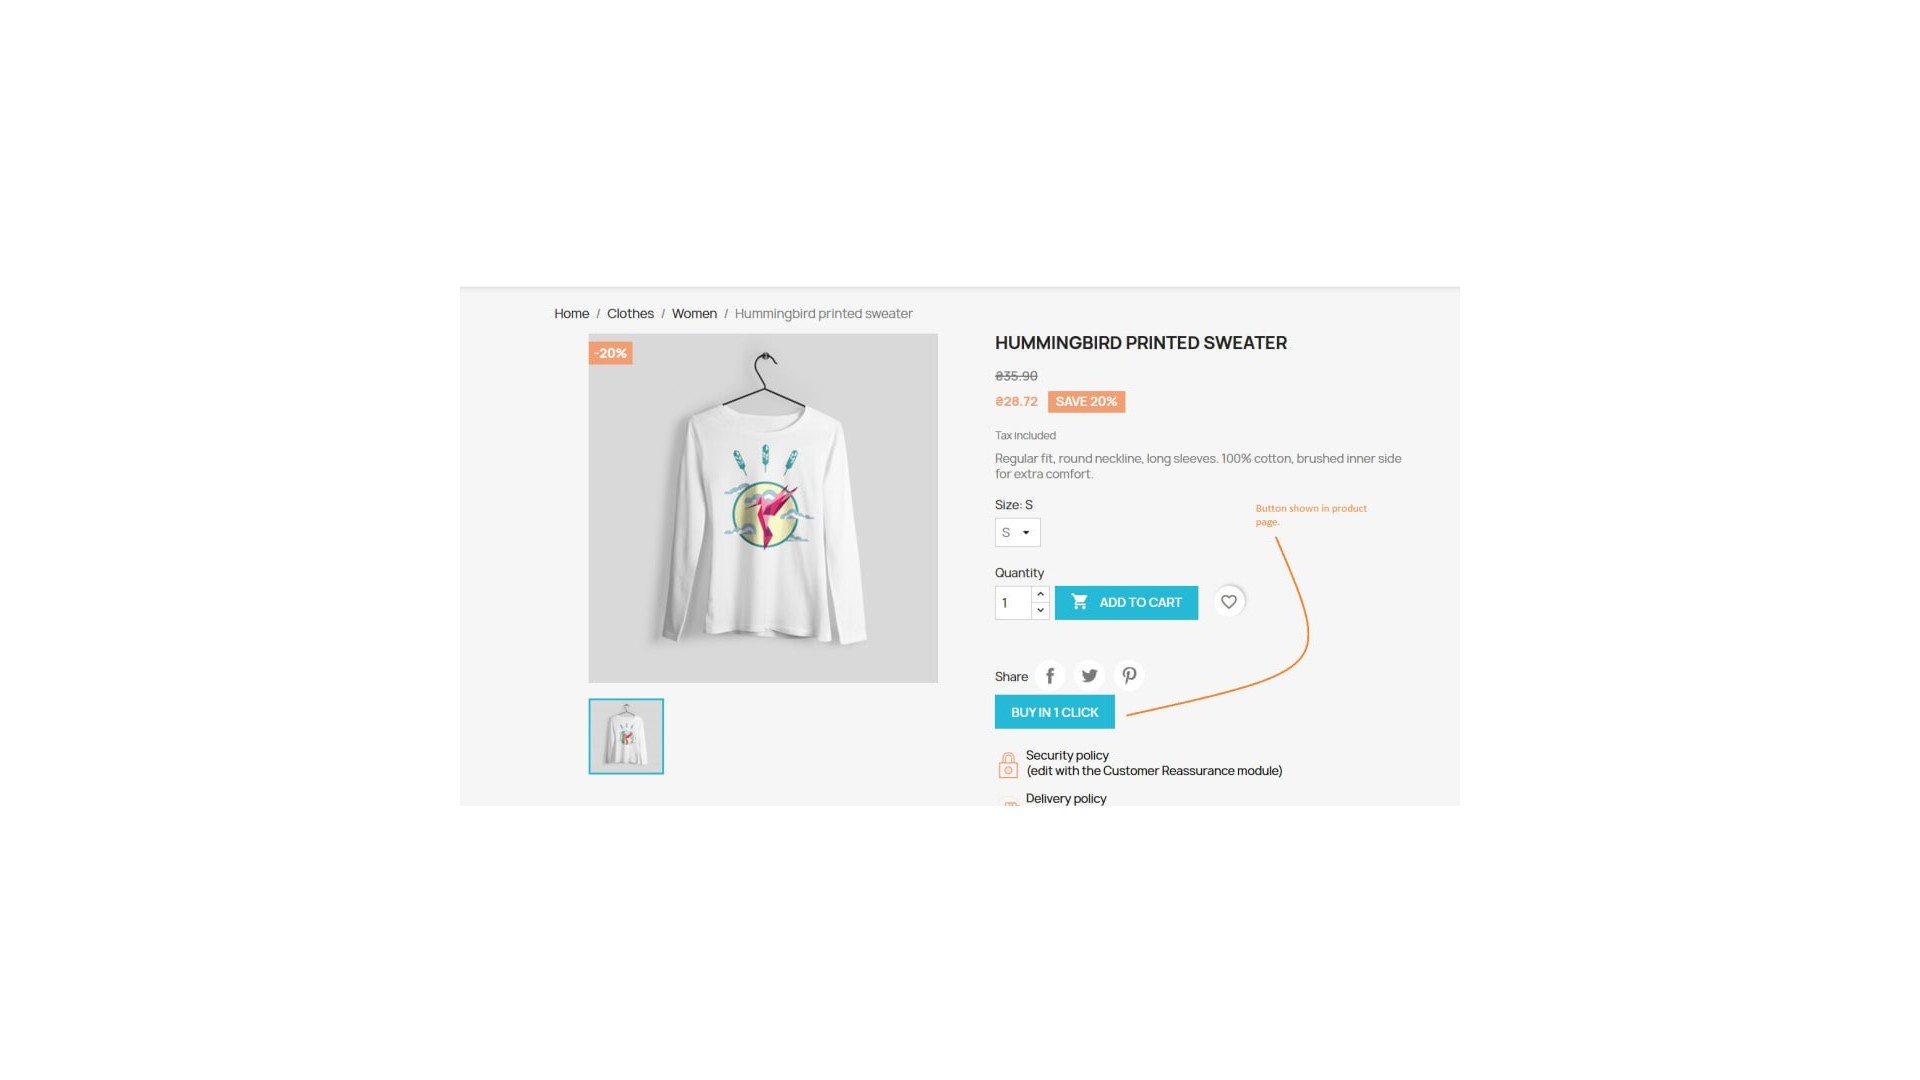Add sweater to wishlist via heart icon
The width and height of the screenshot is (1920, 1080).
click(1229, 602)
